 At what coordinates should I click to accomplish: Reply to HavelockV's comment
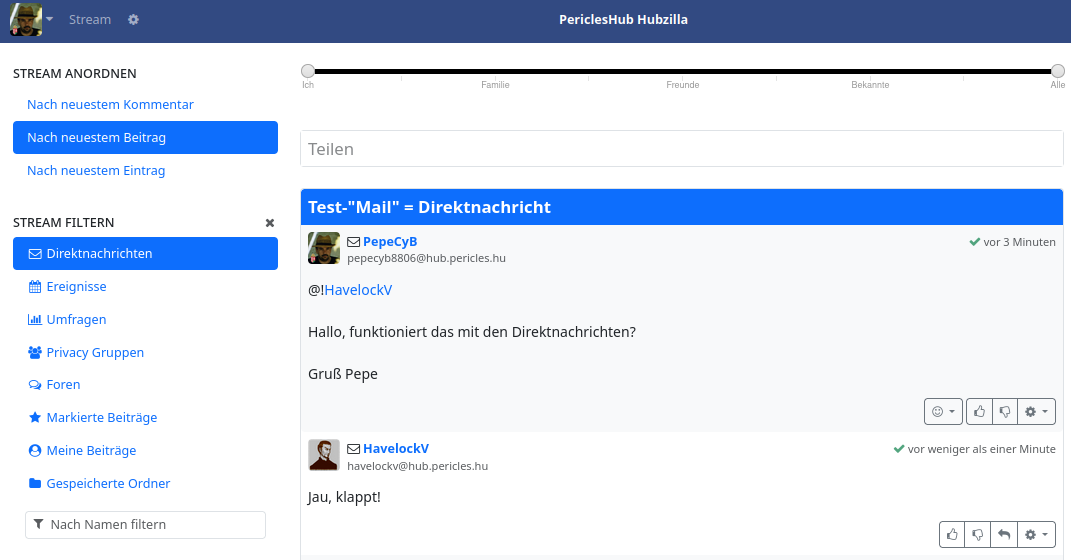click(x=1004, y=534)
